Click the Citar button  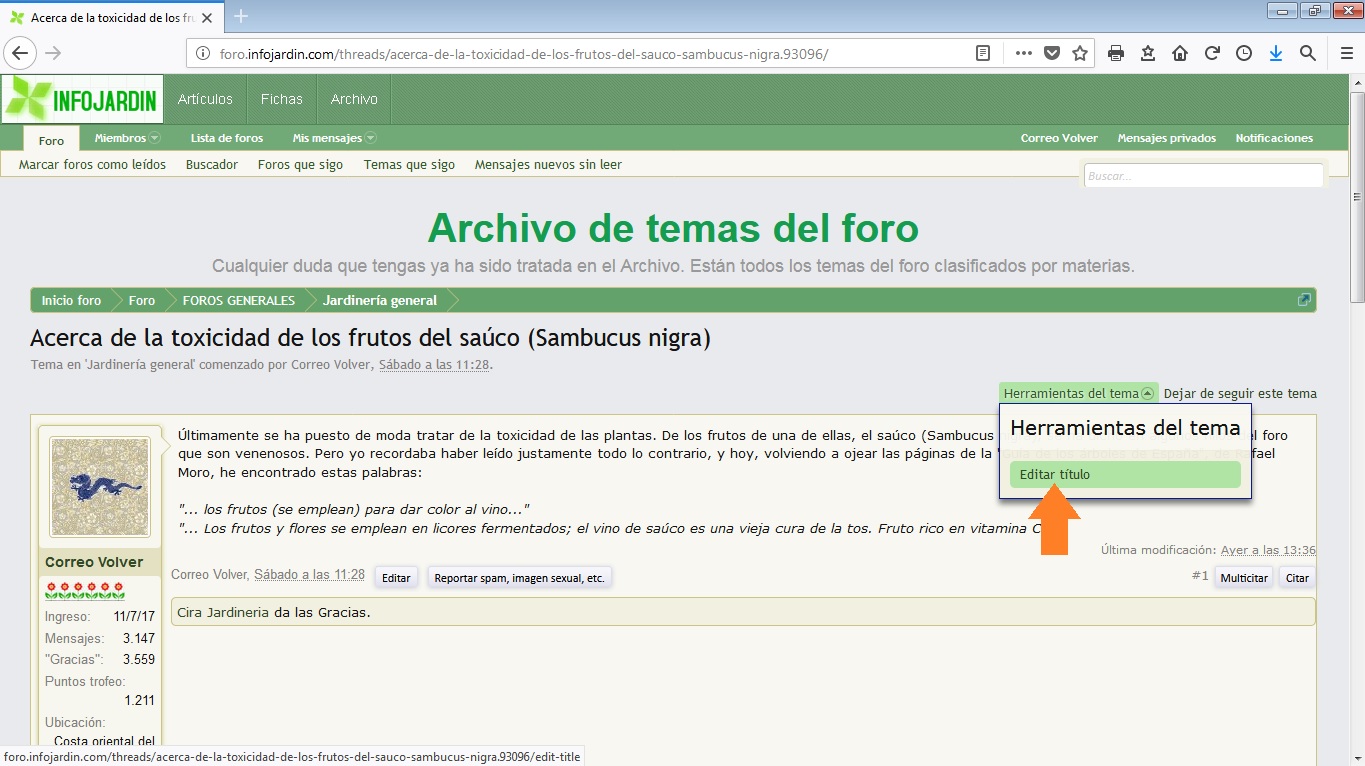[1297, 578]
